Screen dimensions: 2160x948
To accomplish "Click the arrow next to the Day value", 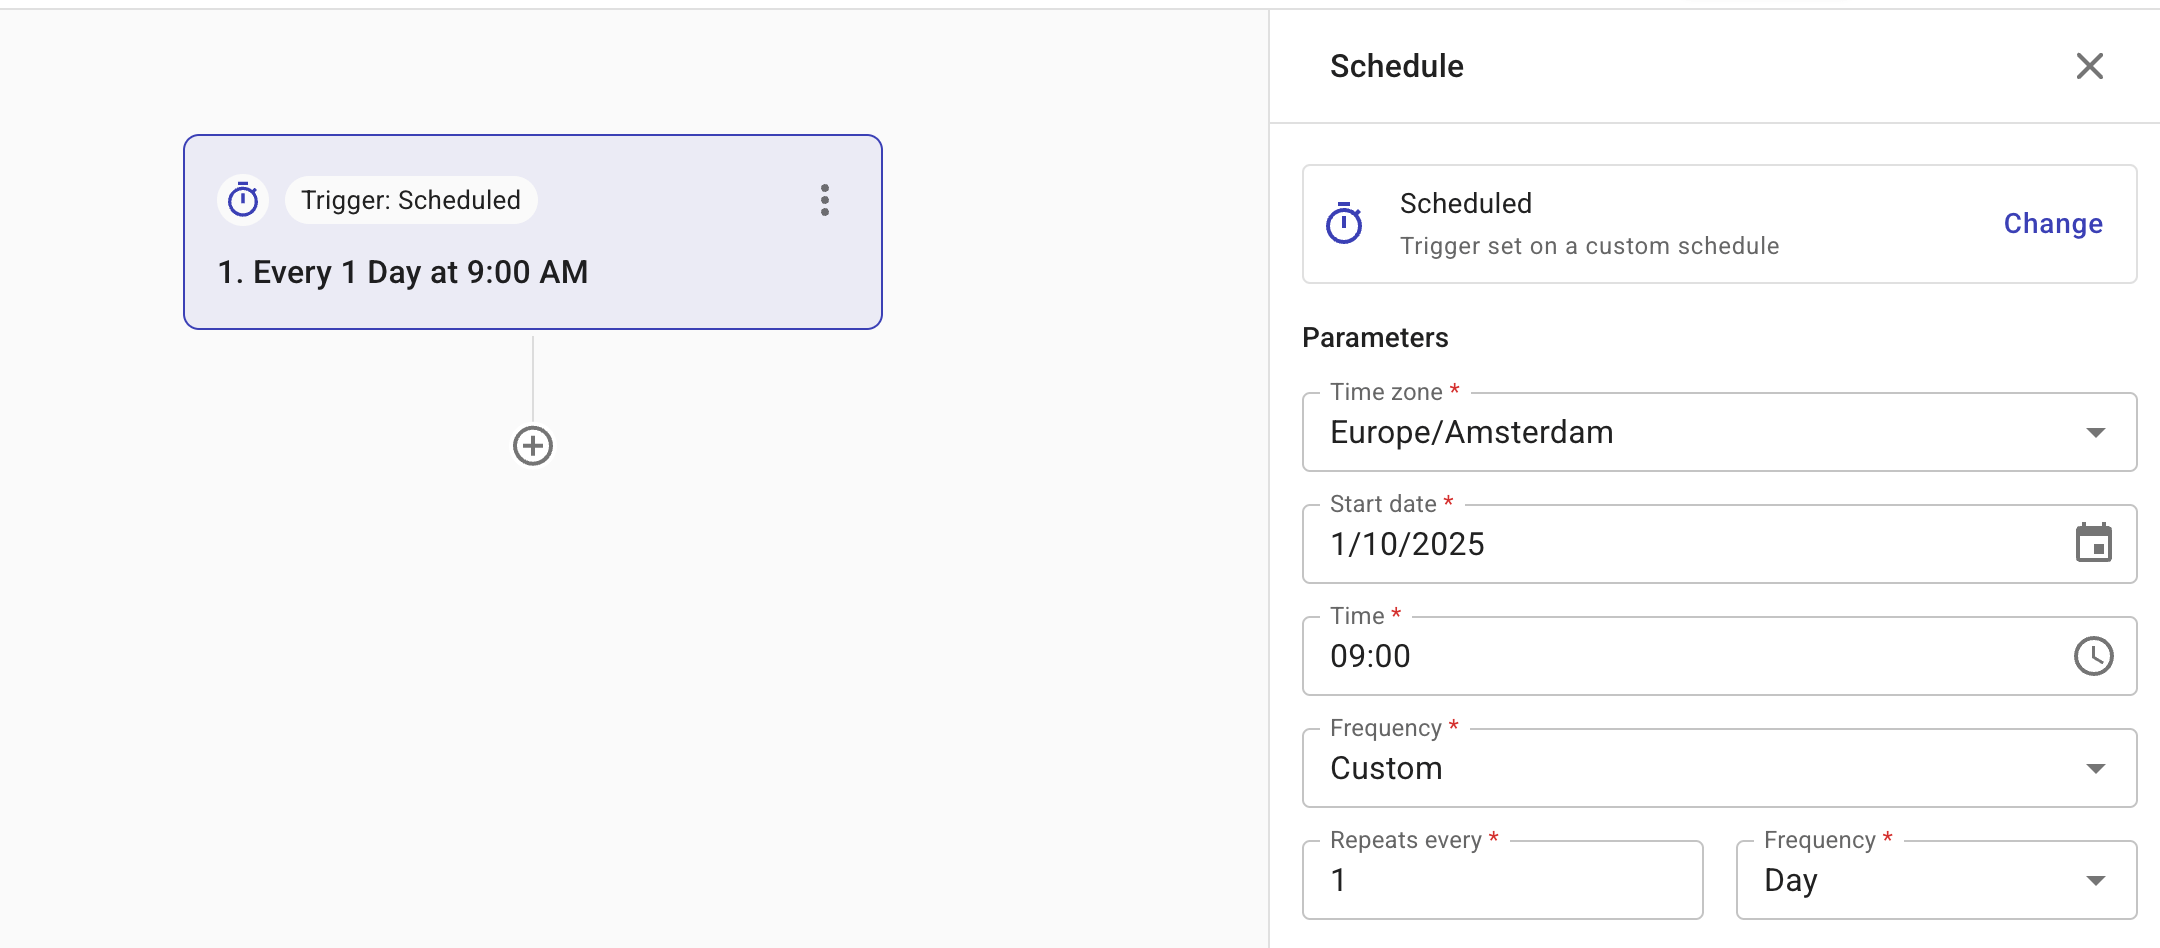I will tap(2096, 881).
